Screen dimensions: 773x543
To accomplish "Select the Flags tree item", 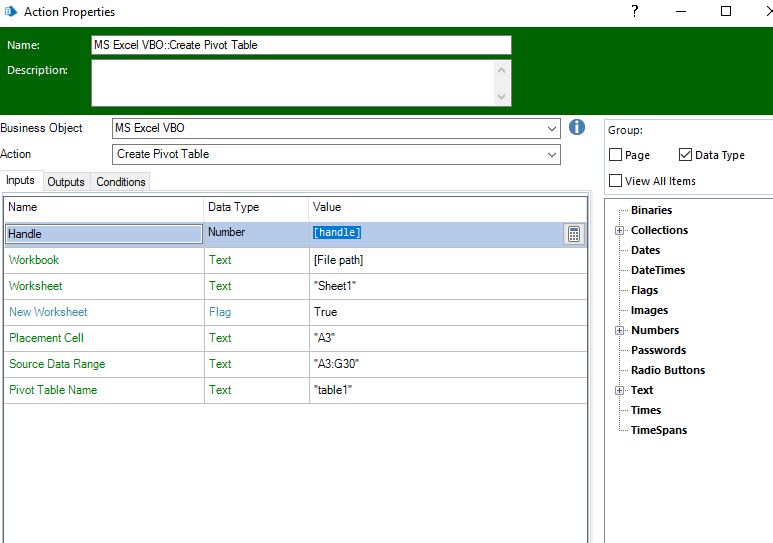I will pos(644,290).
